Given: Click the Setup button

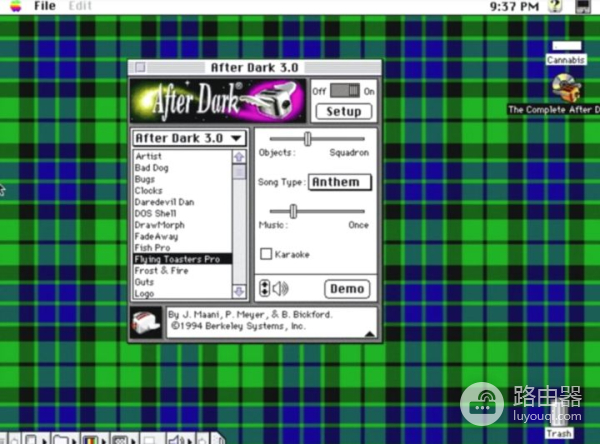Looking at the screenshot, I should (x=344, y=111).
